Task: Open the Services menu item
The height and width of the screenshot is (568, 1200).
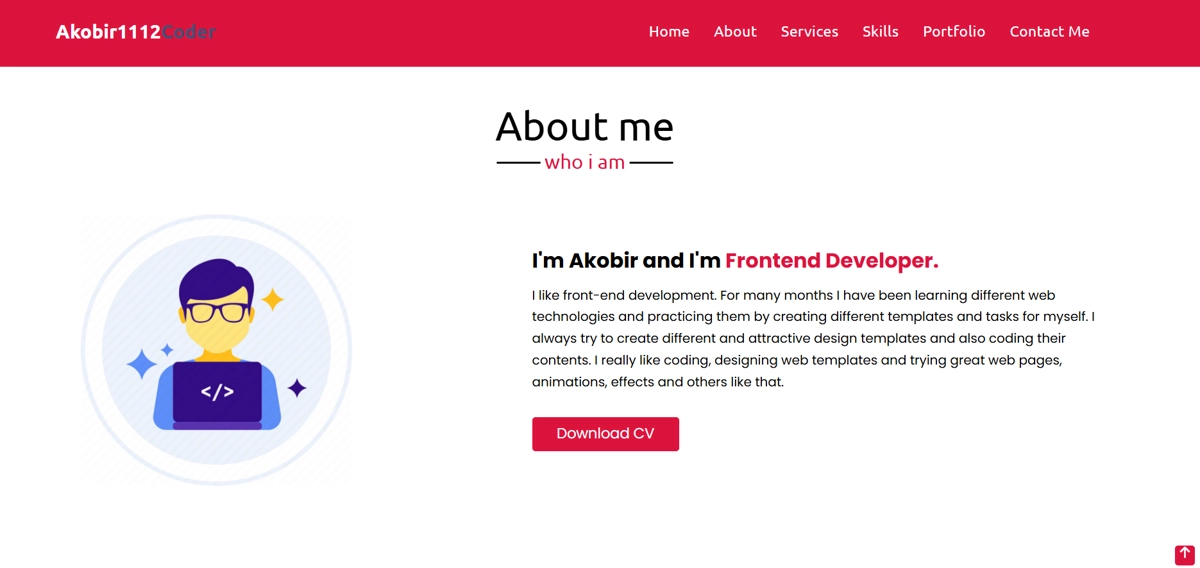Action: tap(809, 32)
